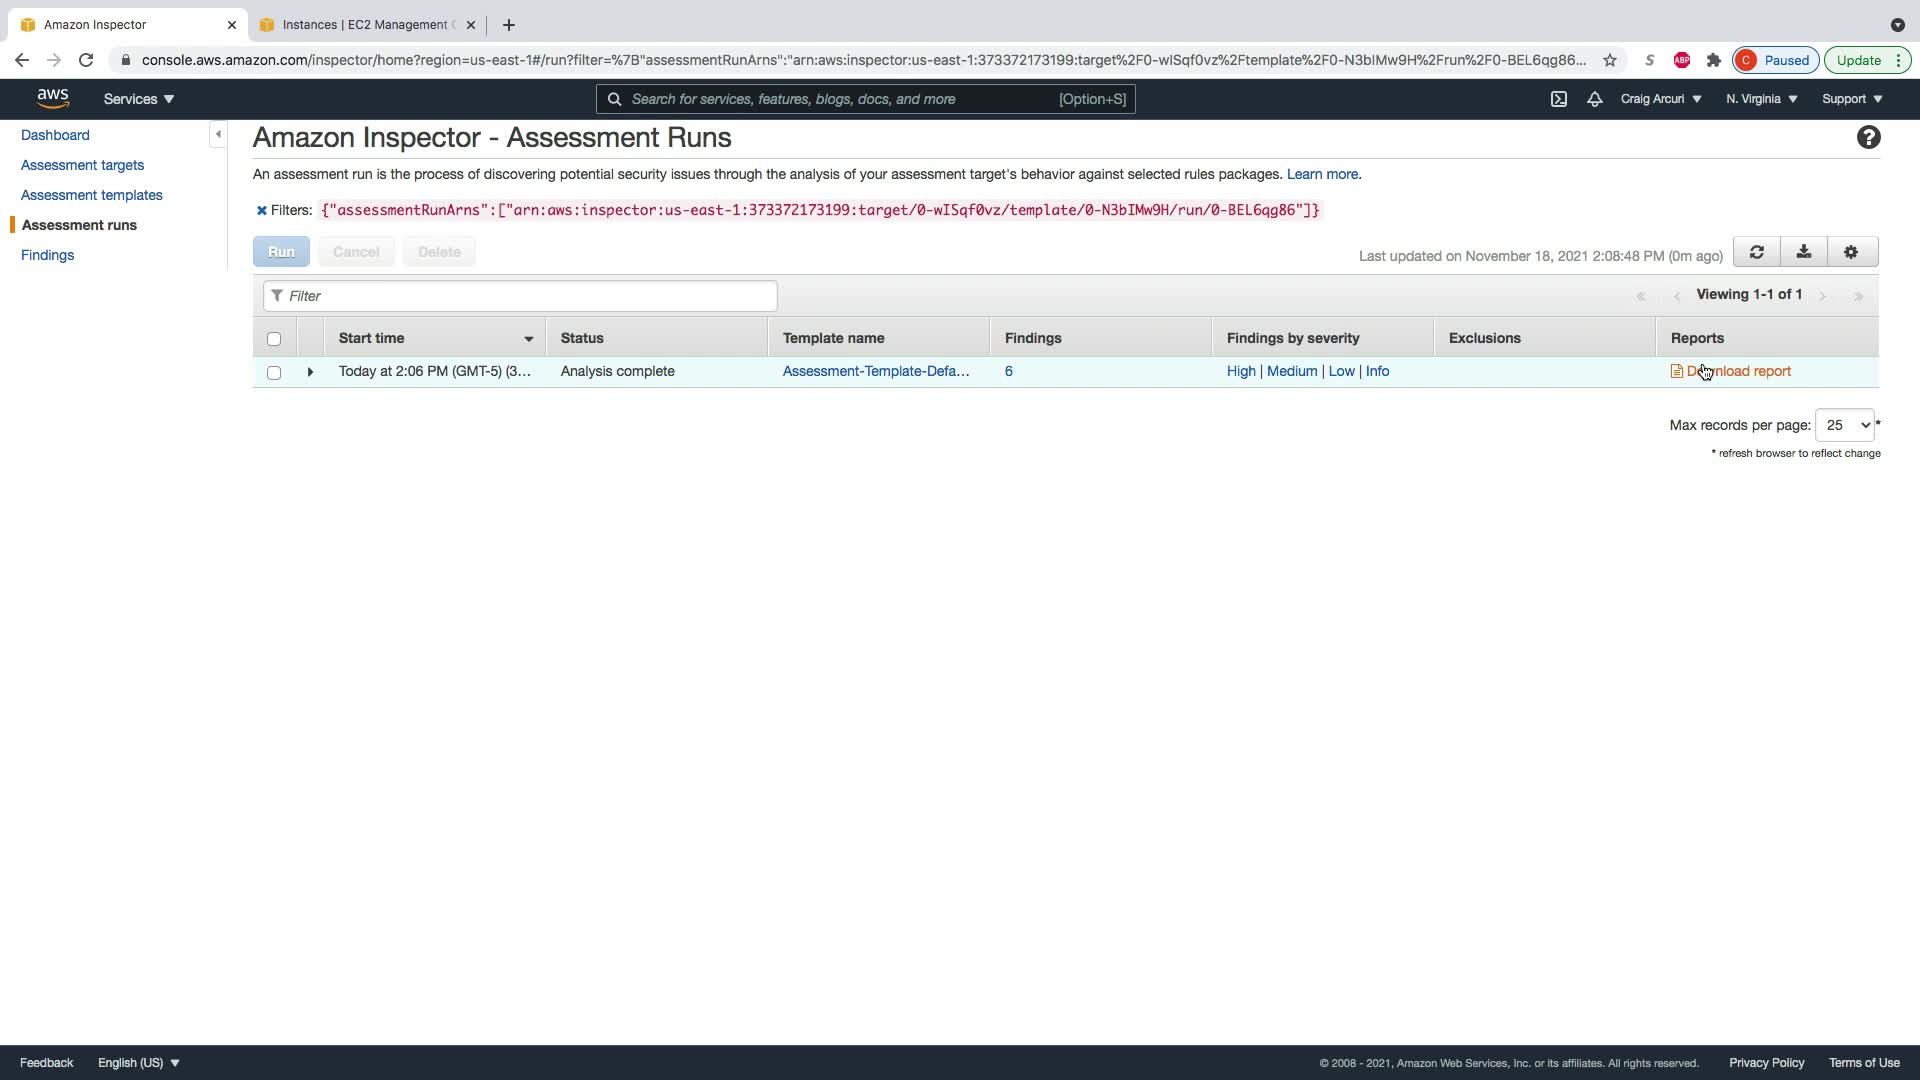
Task: Open the AWS CloudShell icon
Action: 1559,99
